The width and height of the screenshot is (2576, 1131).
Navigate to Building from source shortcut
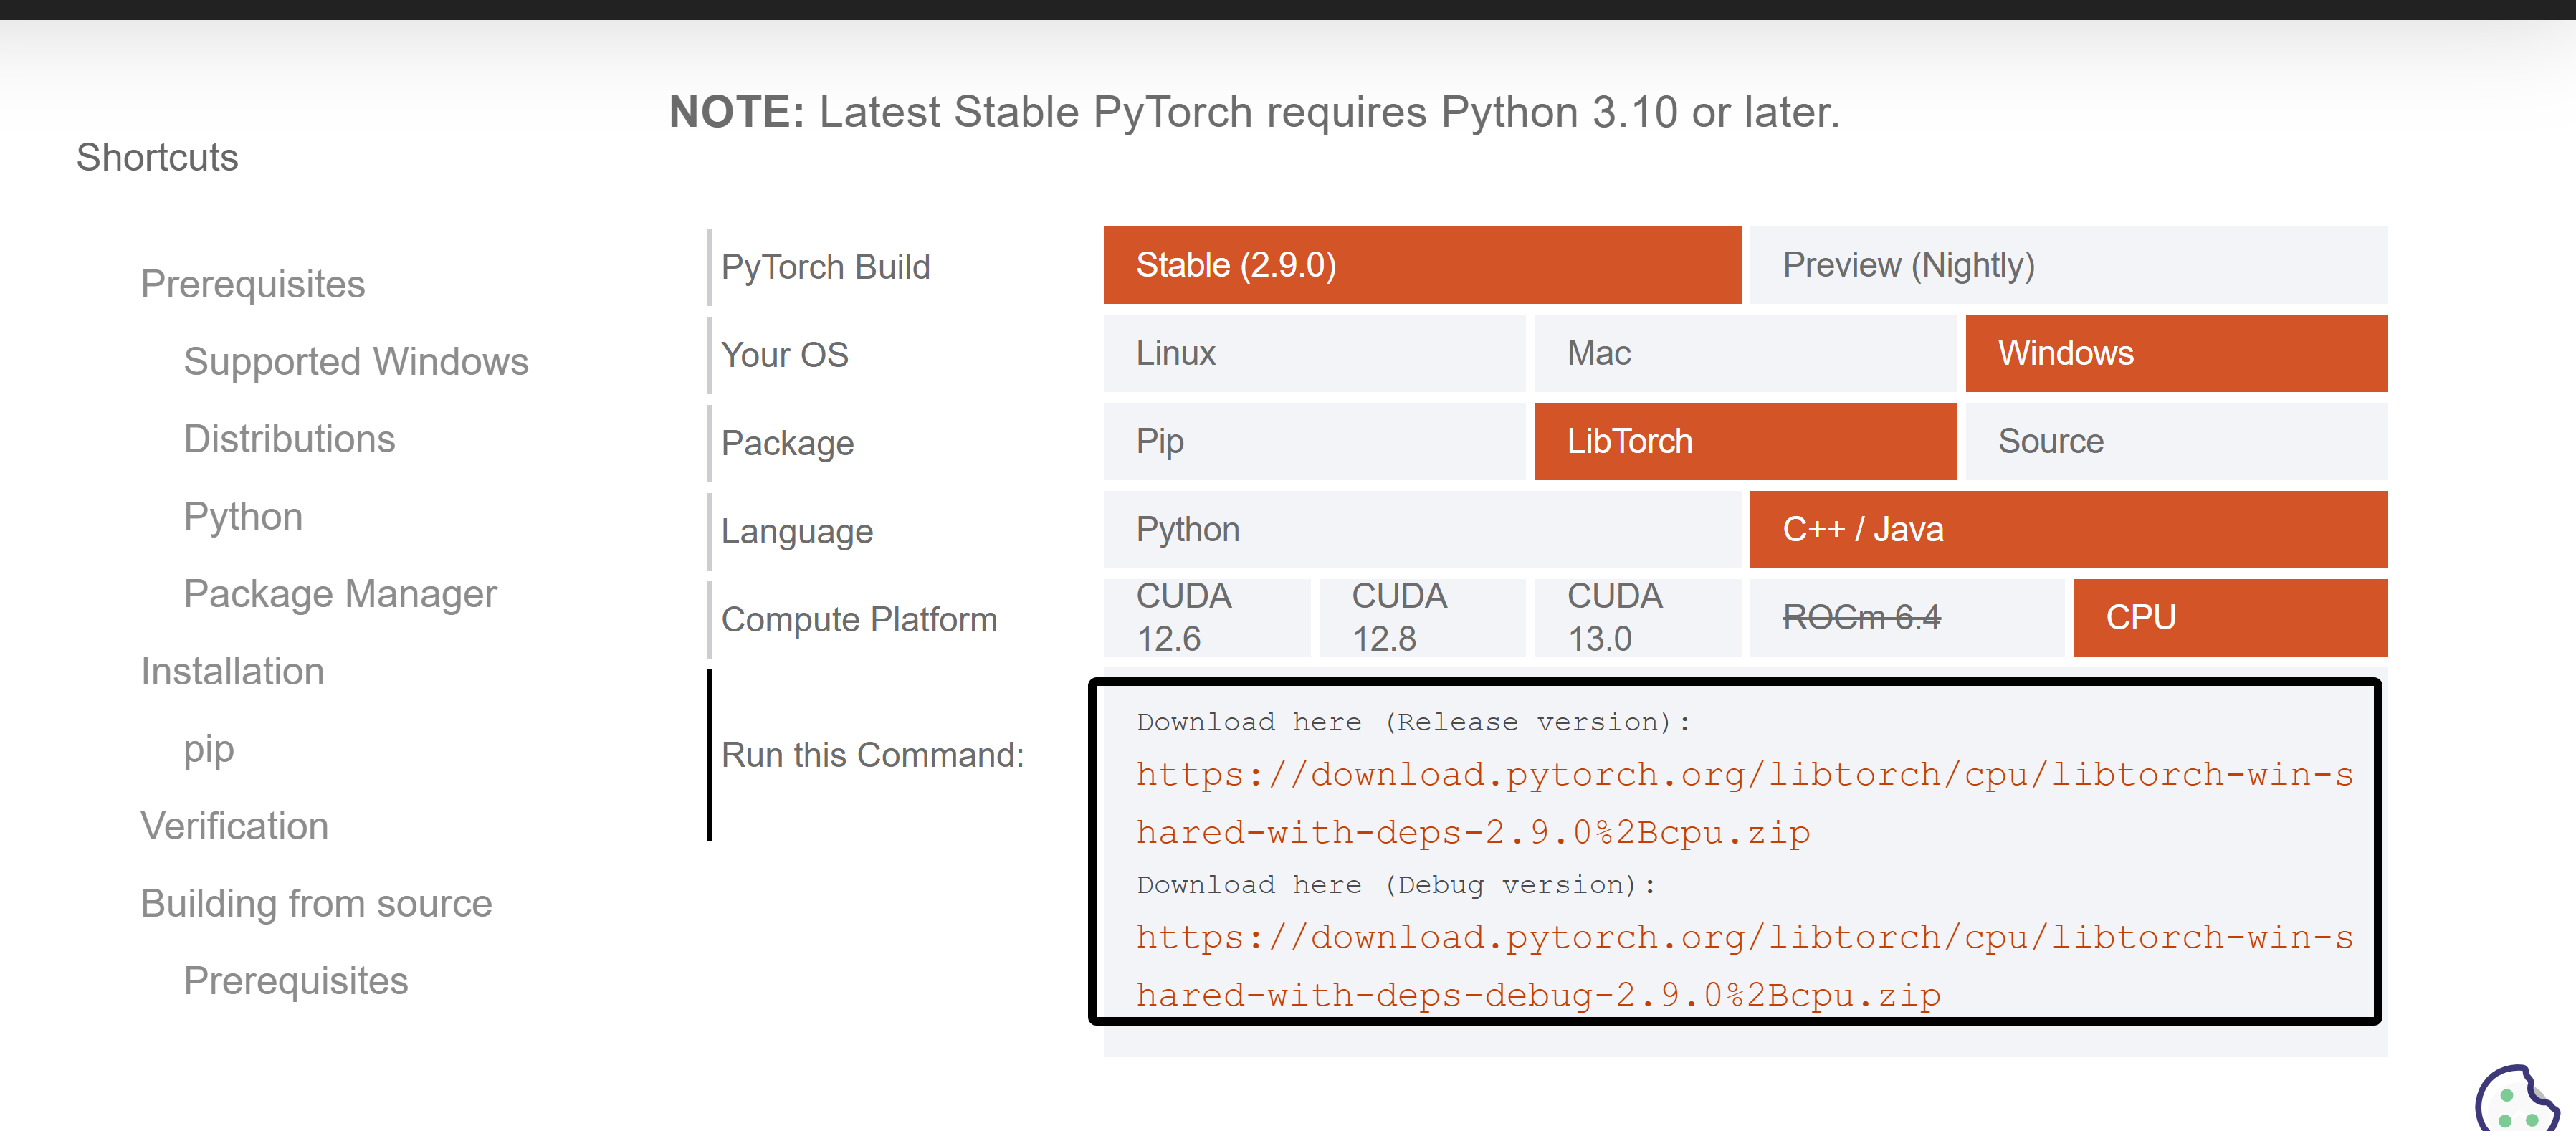[x=316, y=903]
